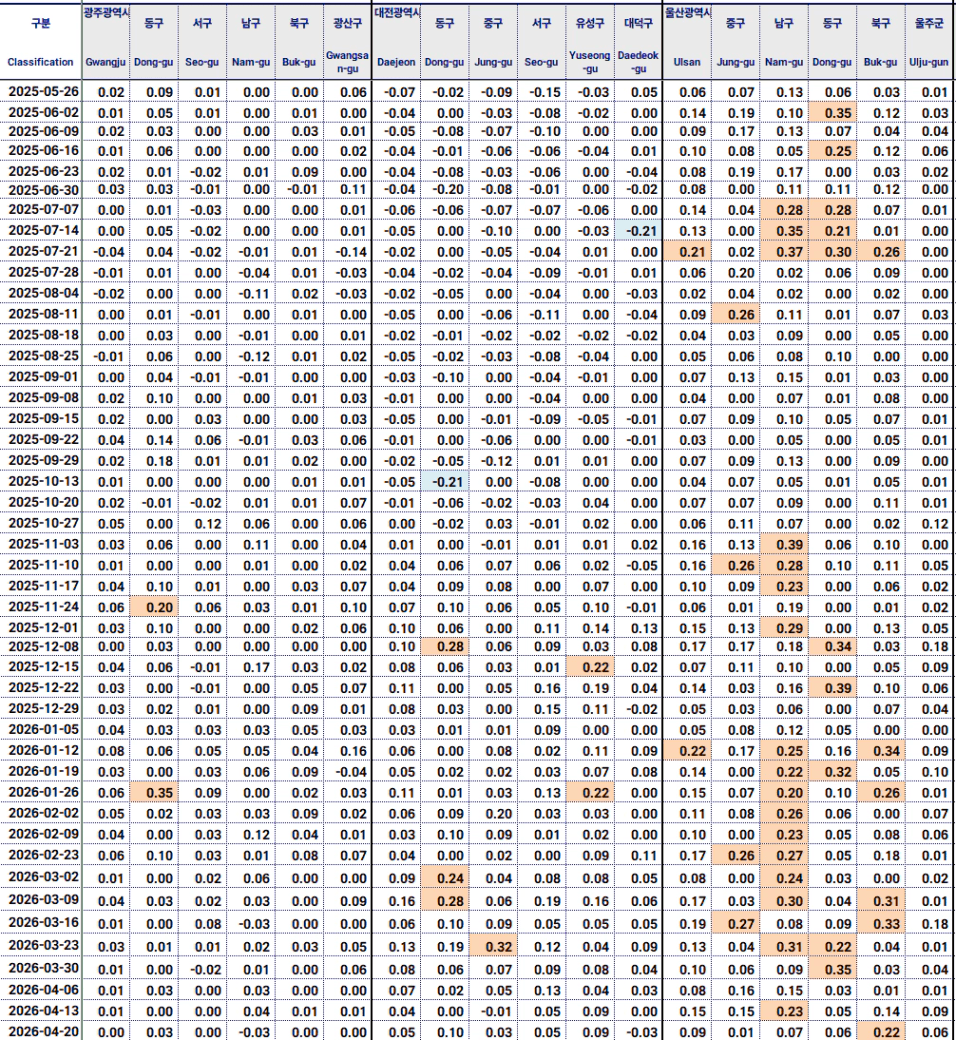Select the 2025-12-29 date cell
The width and height of the screenshot is (956, 1040).
[x=43, y=708]
